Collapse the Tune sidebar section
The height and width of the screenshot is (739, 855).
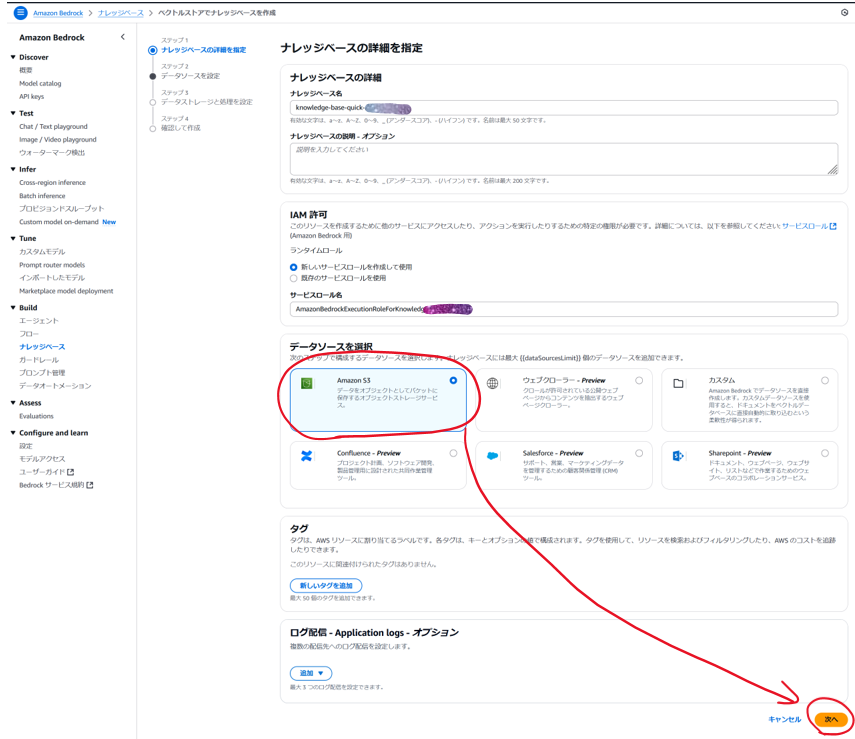(13, 238)
